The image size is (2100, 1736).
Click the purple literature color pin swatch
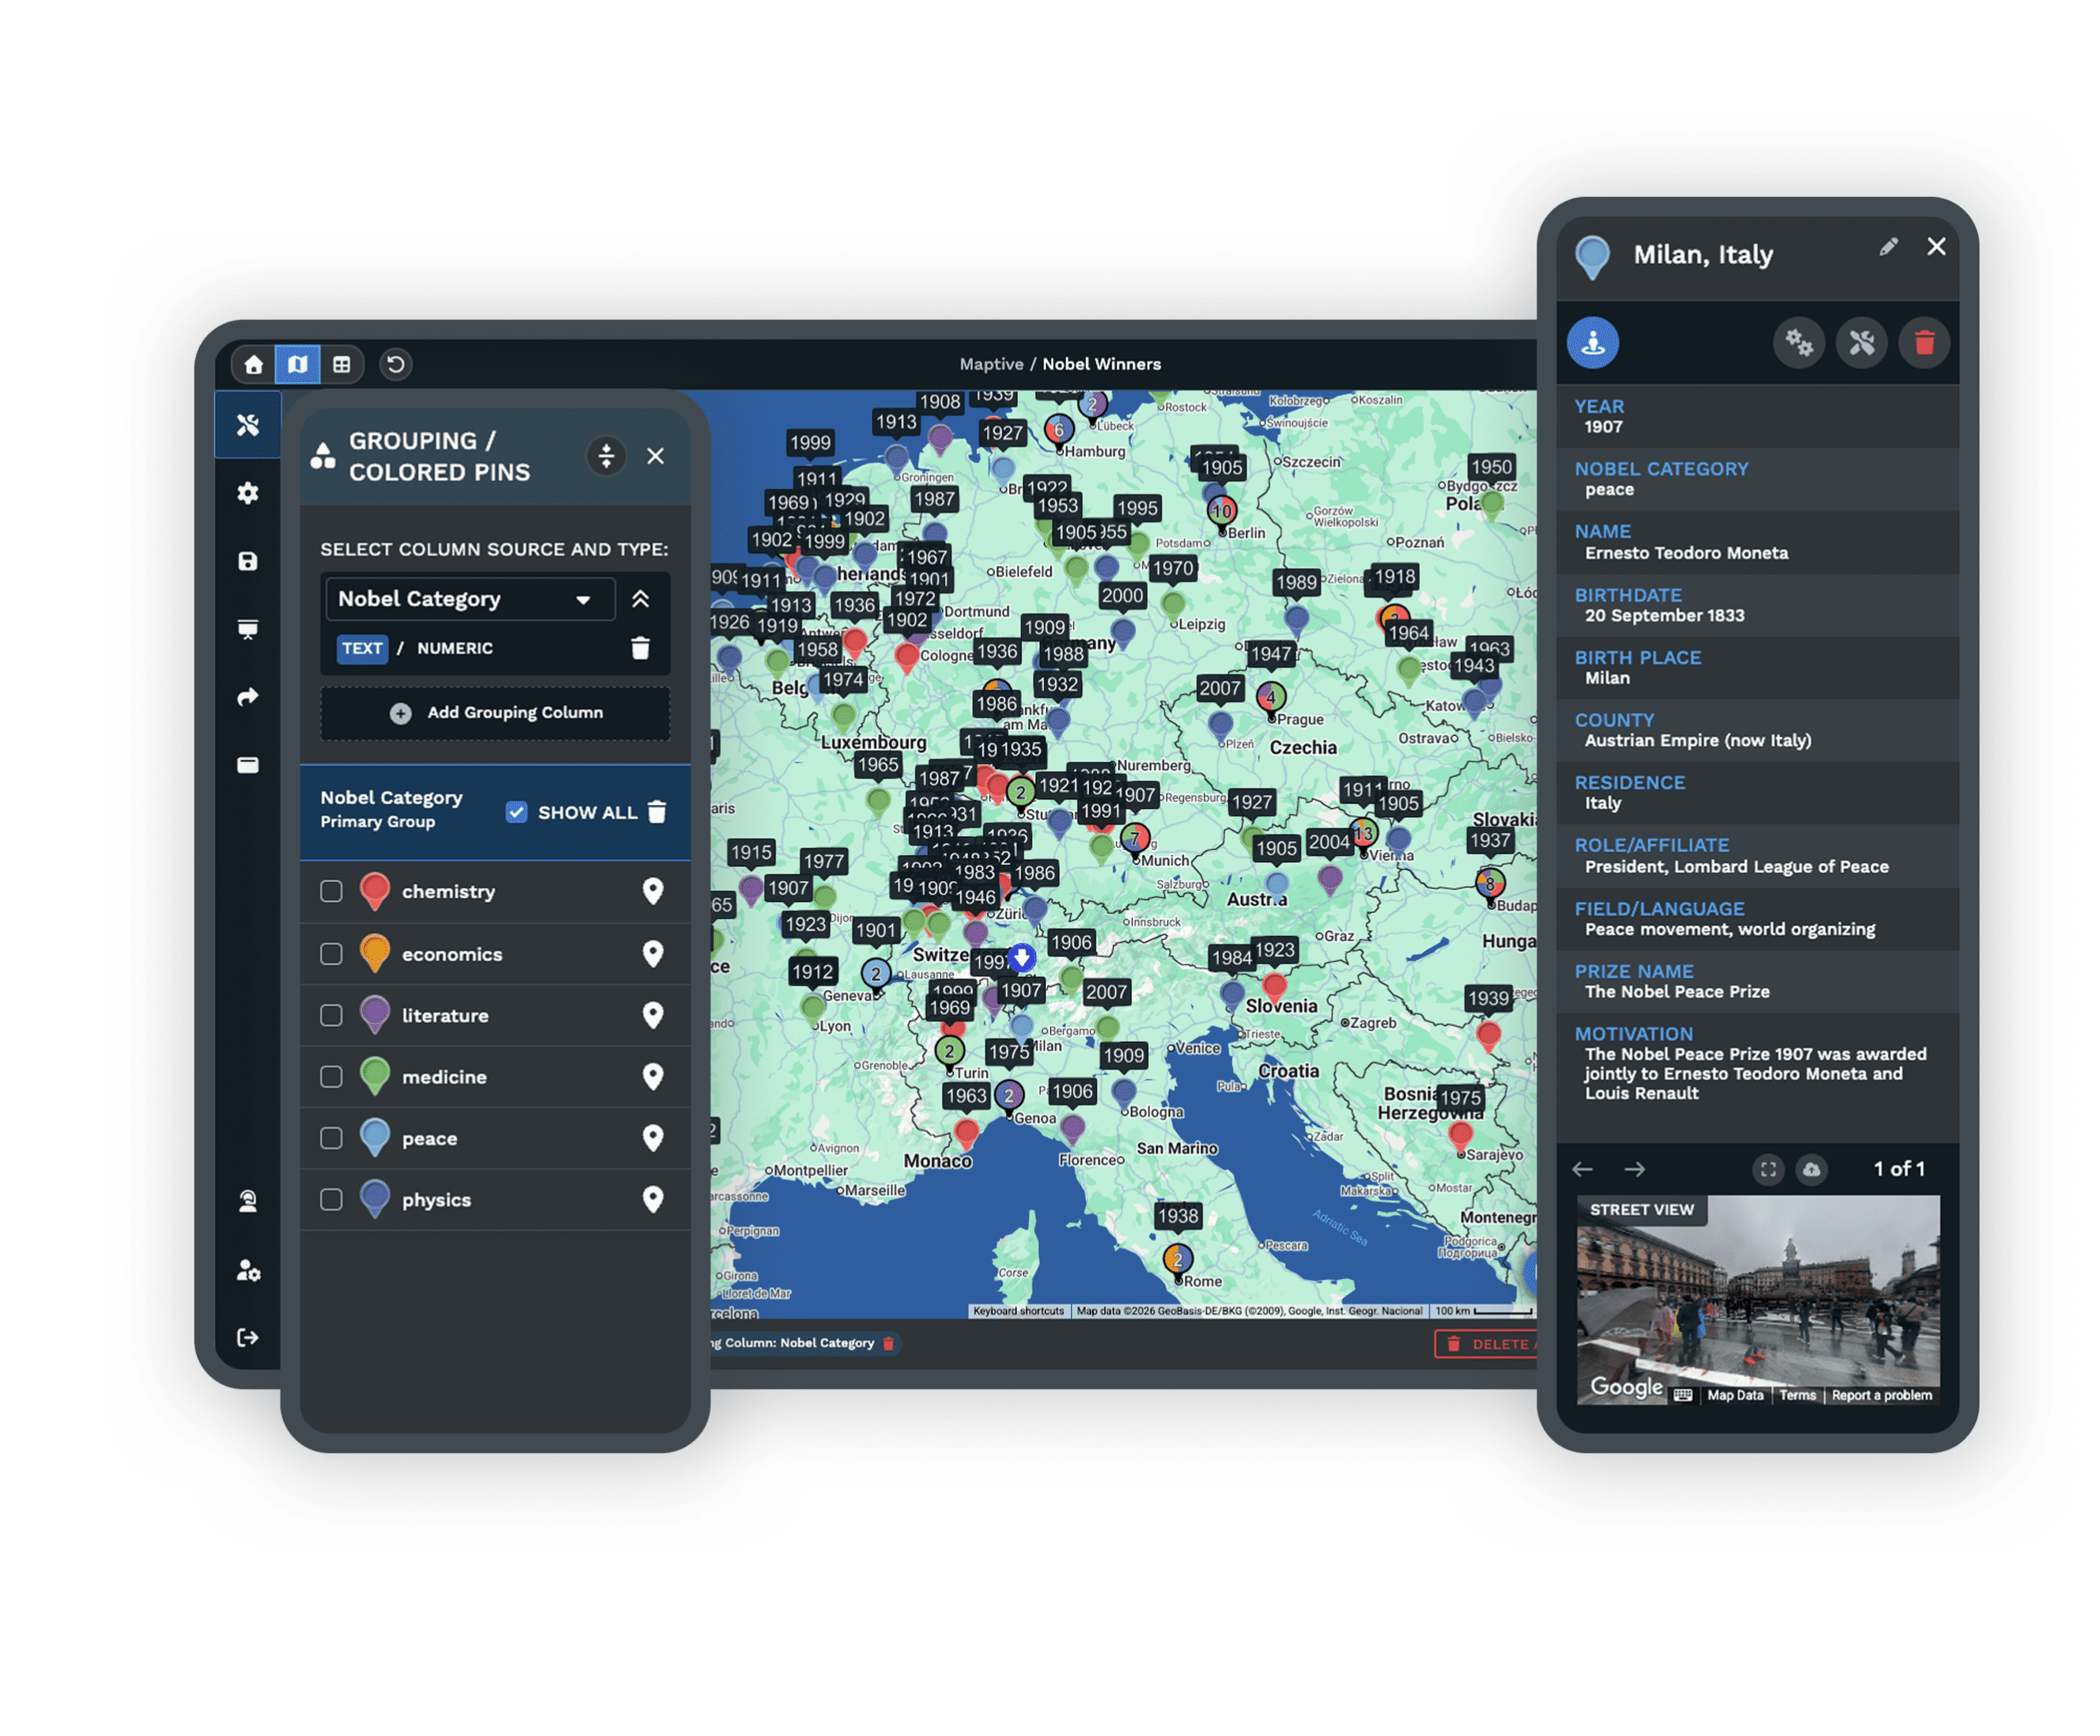374,1013
